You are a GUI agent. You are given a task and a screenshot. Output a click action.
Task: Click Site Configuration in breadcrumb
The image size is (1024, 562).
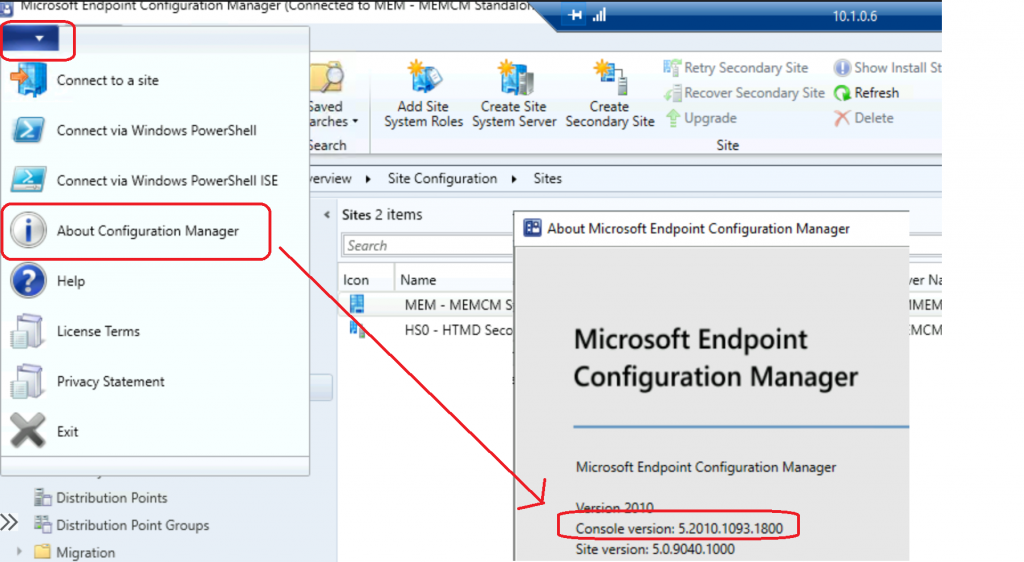click(x=442, y=179)
